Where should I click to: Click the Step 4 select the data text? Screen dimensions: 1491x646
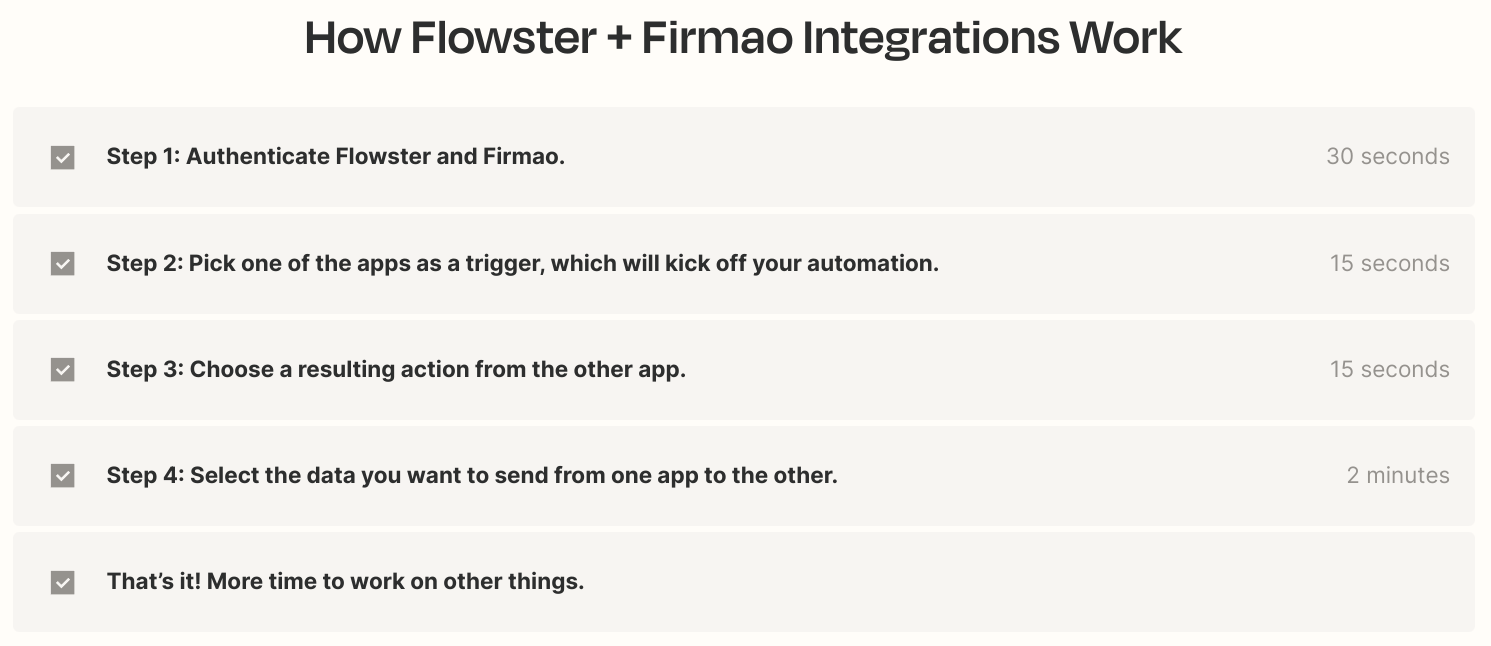click(472, 475)
